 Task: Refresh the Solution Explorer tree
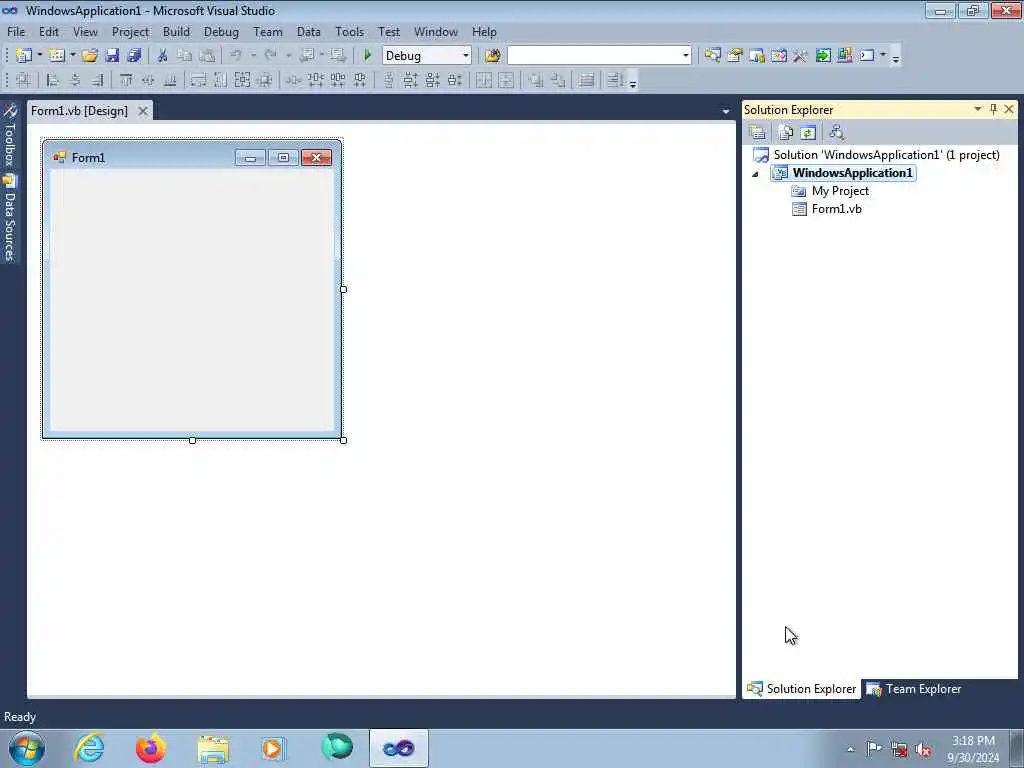pyautogui.click(x=808, y=133)
